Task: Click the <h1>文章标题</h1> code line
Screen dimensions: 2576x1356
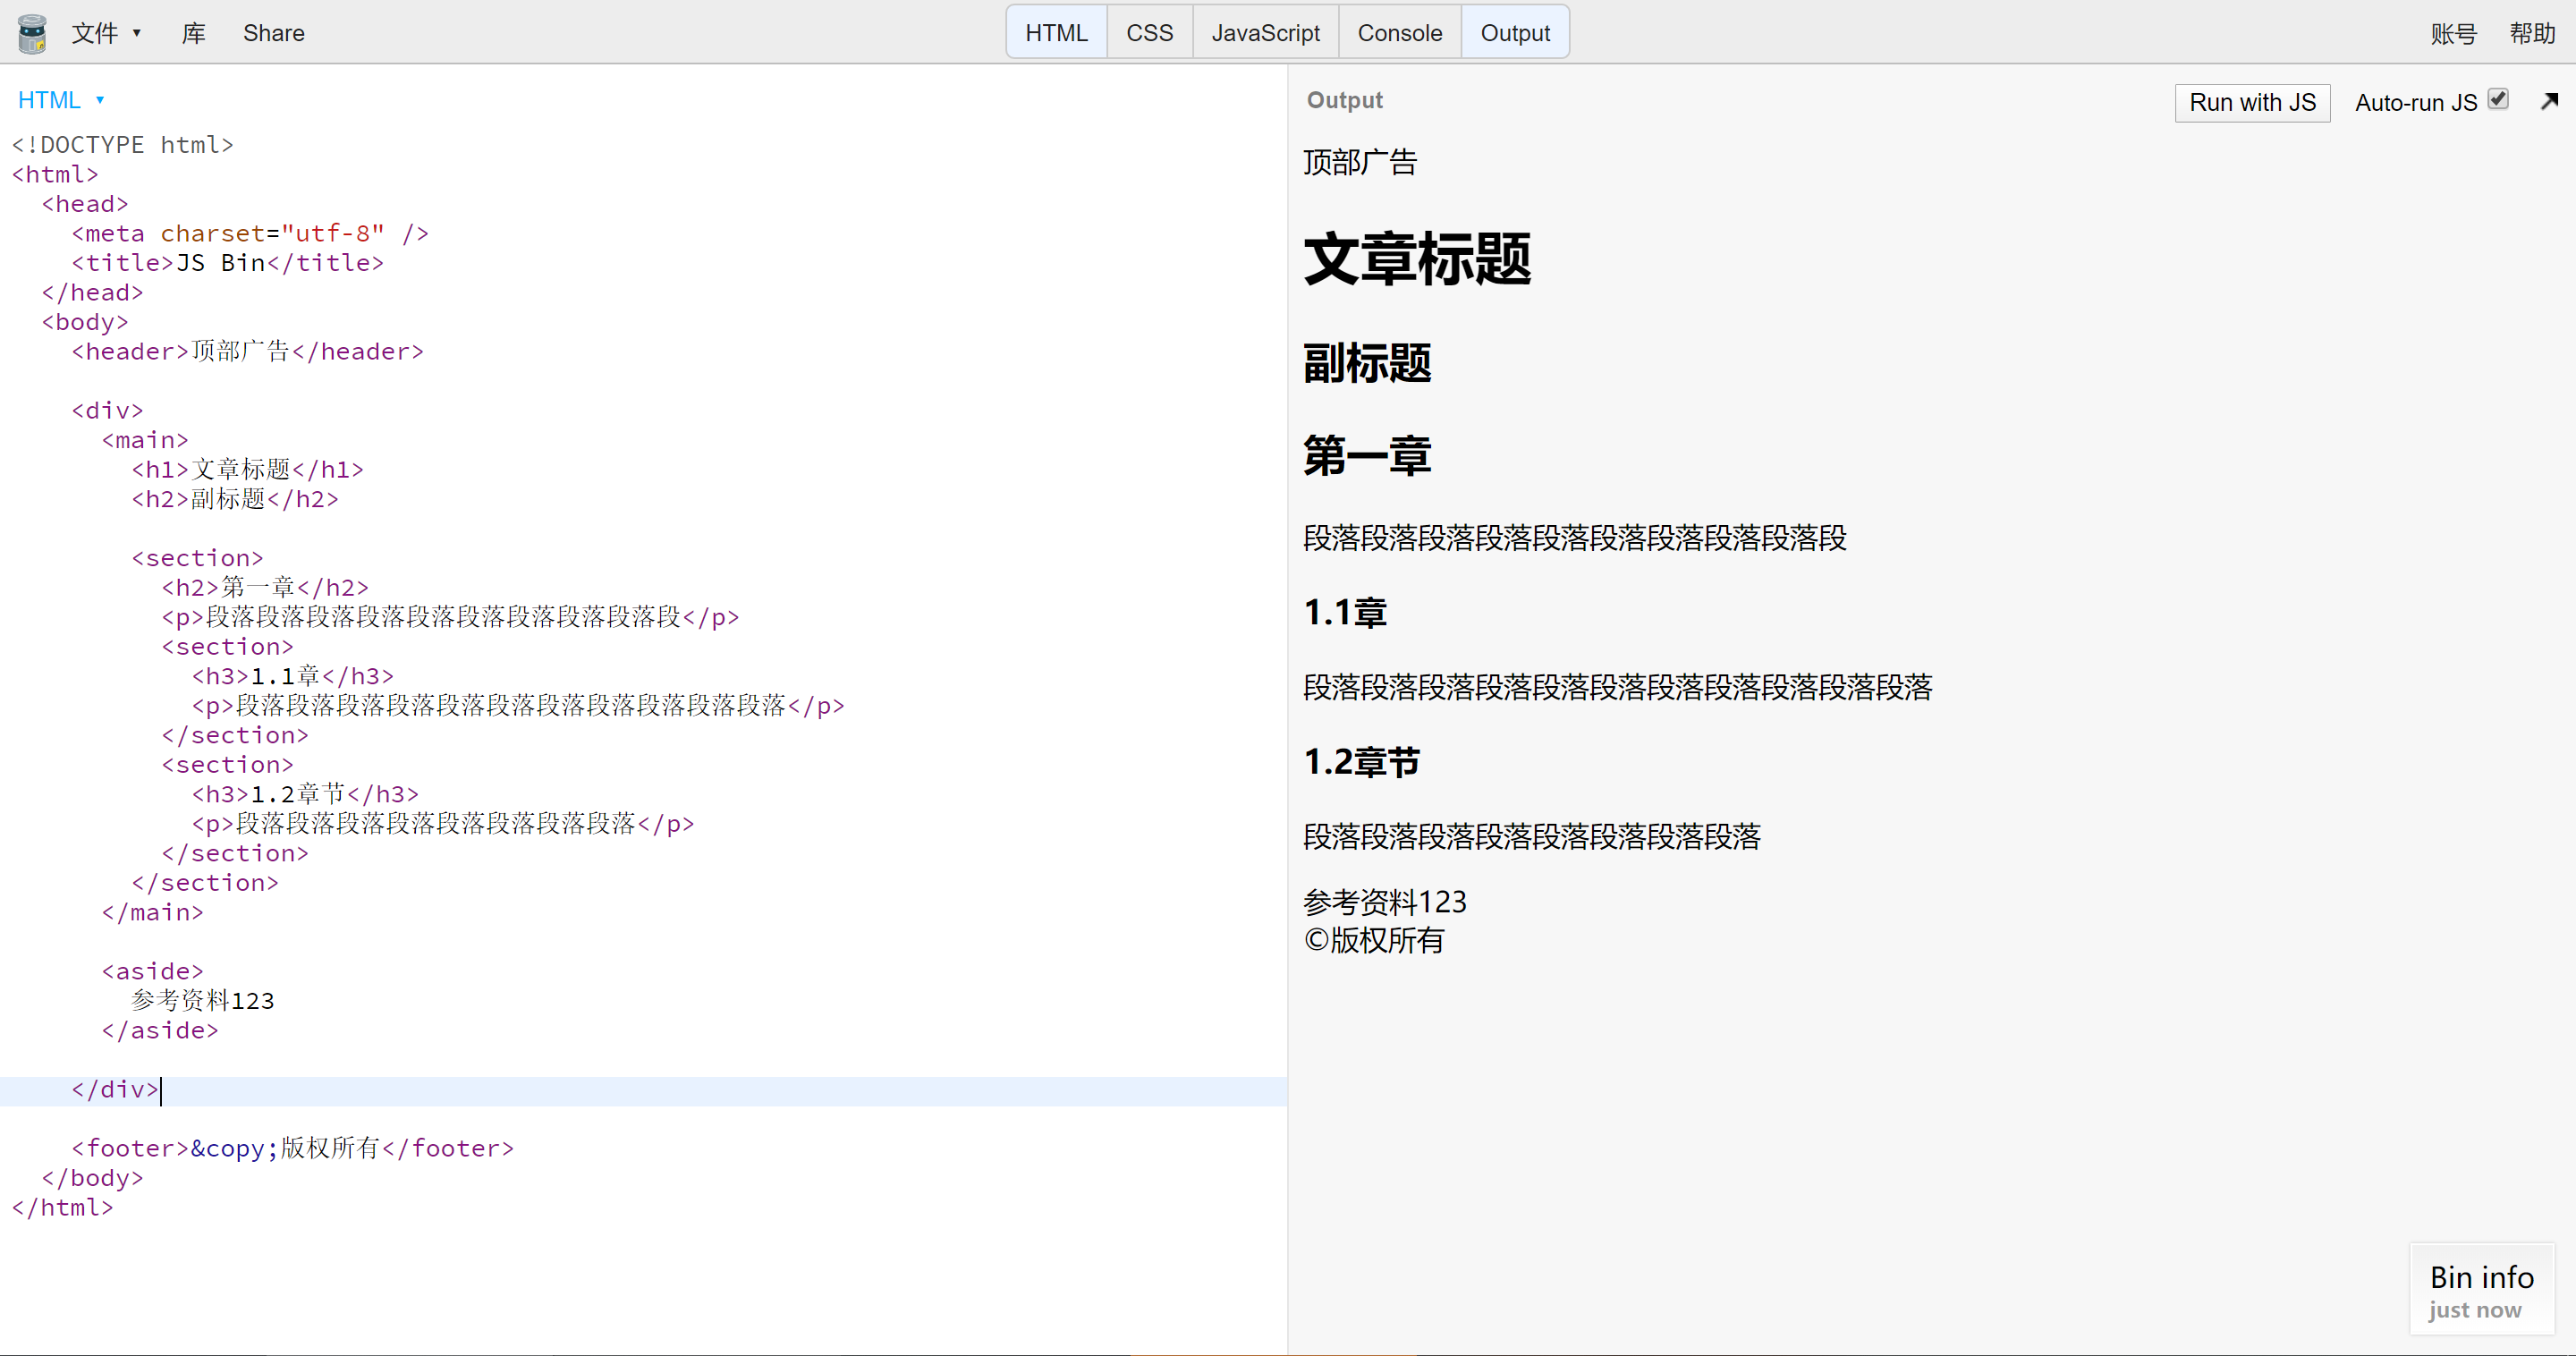Action: tap(247, 470)
